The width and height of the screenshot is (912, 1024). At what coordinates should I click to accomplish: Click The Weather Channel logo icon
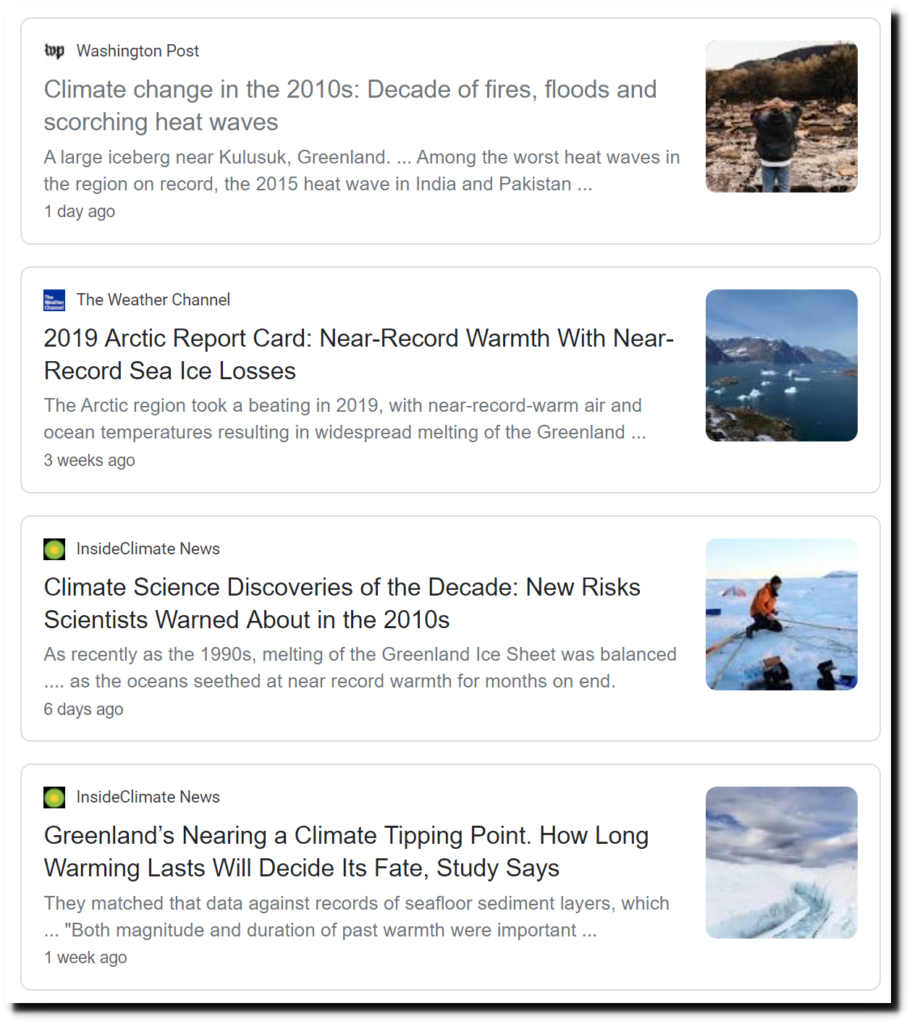[54, 300]
